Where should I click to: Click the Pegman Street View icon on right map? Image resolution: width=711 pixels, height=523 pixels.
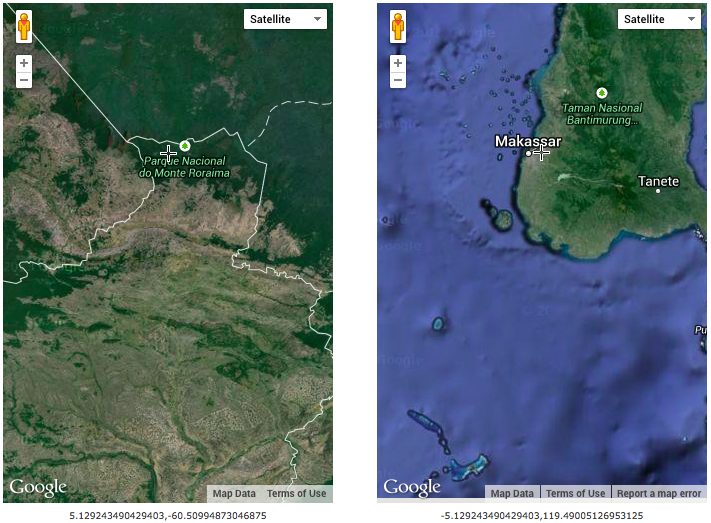(x=398, y=27)
